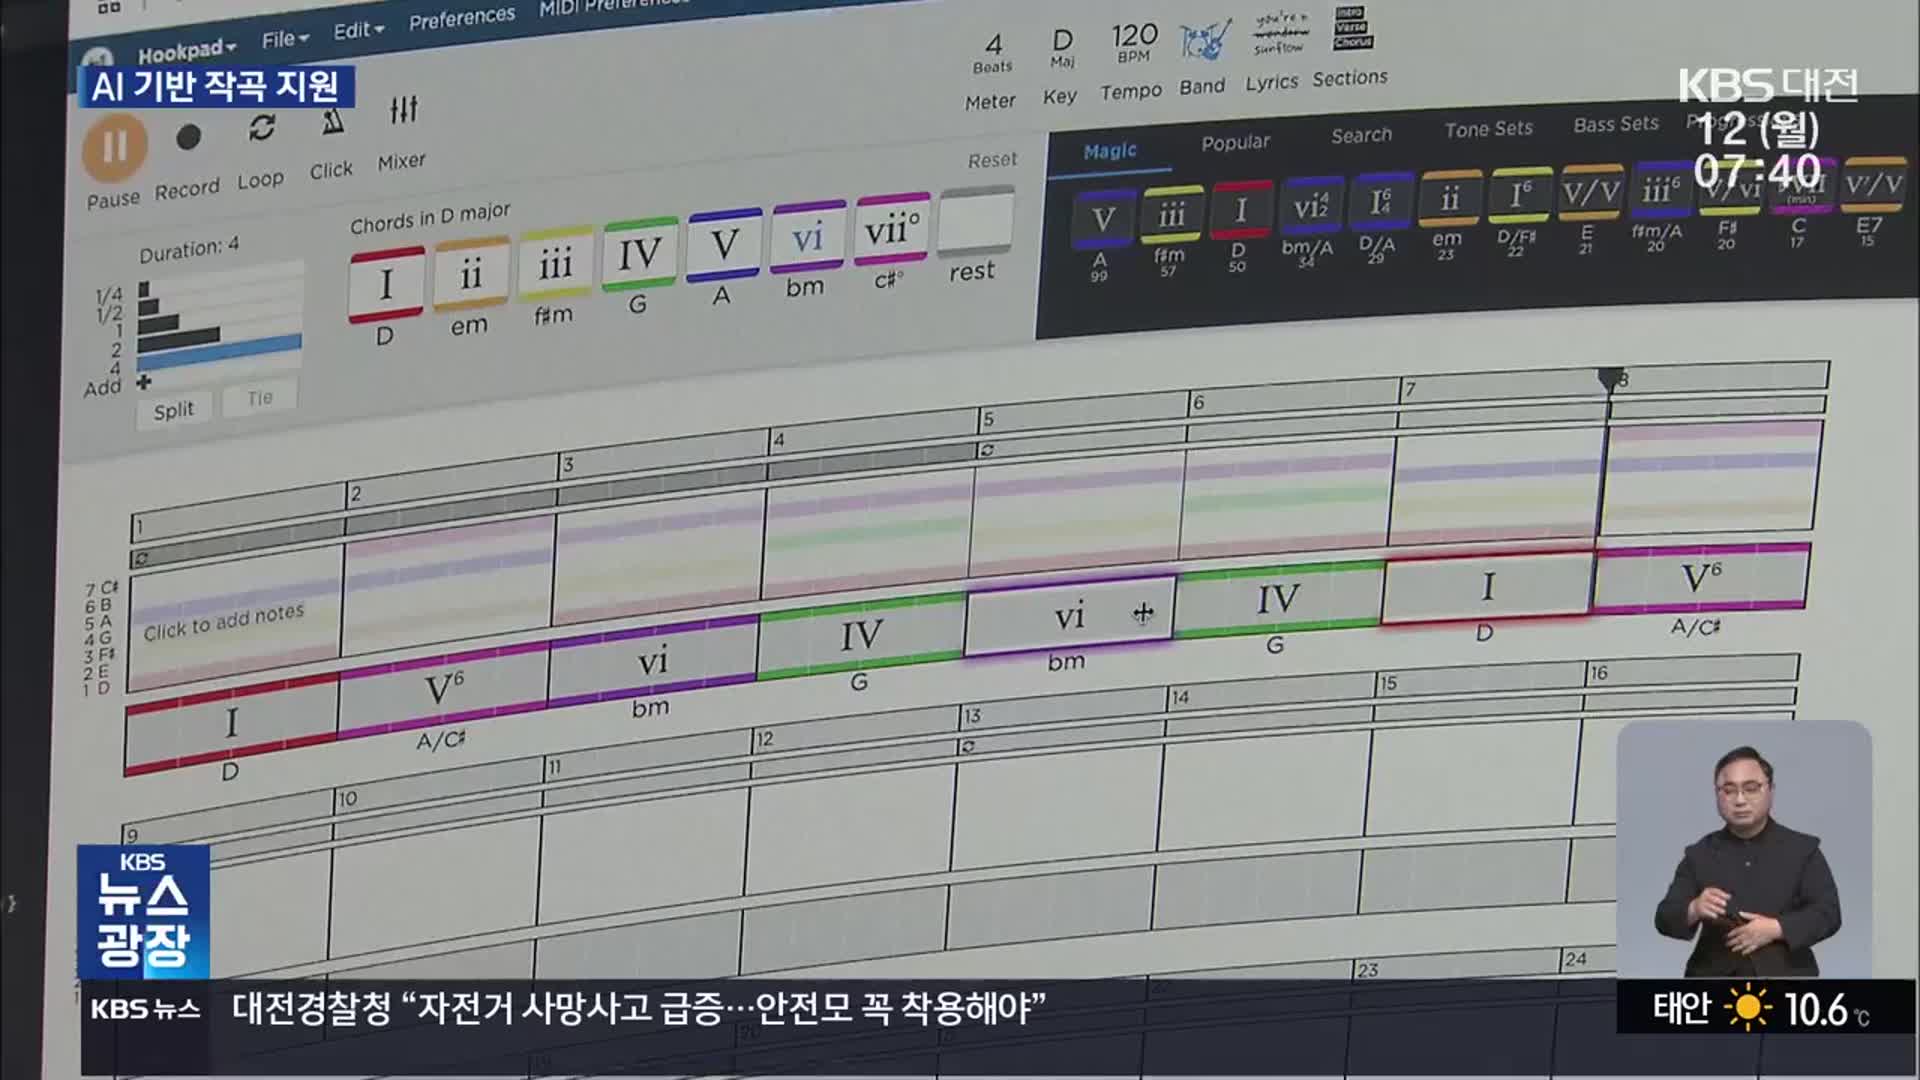
Task: Click the Split duration button
Action: (174, 410)
